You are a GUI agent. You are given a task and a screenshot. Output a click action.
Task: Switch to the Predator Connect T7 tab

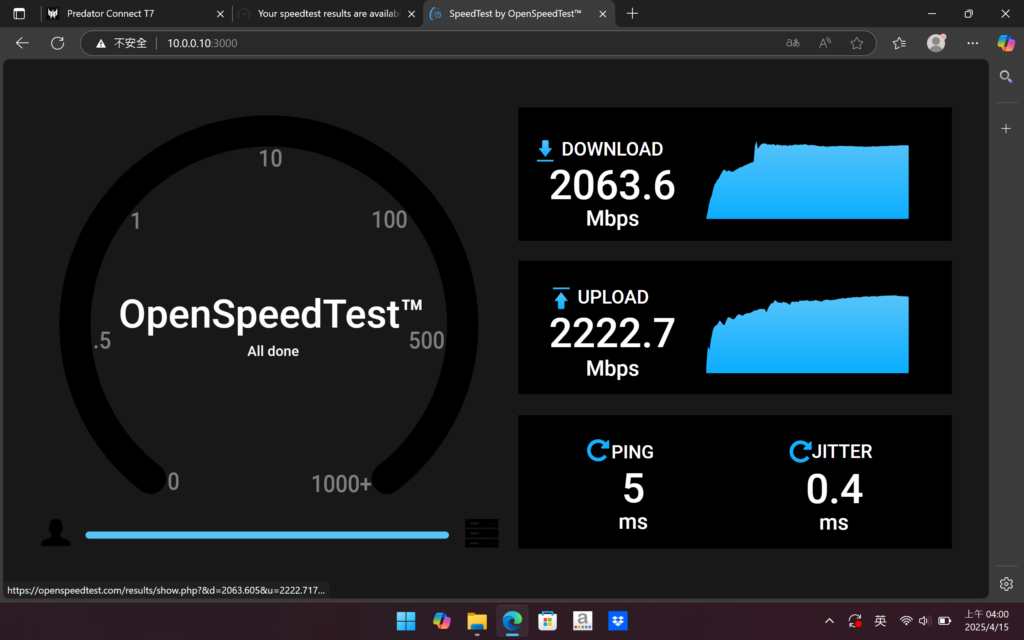click(136, 14)
